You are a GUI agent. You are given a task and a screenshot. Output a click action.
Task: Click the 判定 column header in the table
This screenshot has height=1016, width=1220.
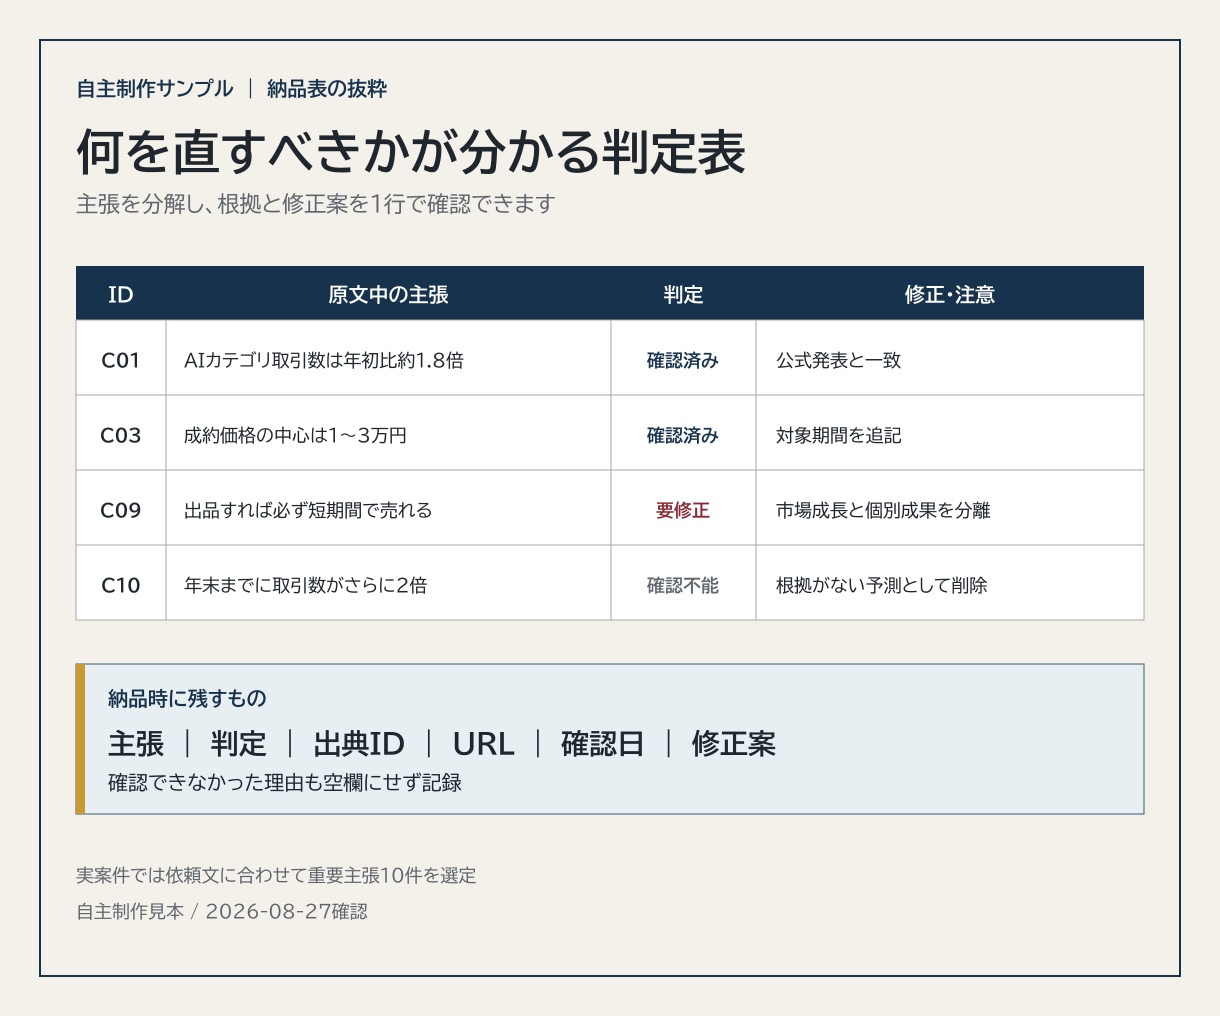683,295
